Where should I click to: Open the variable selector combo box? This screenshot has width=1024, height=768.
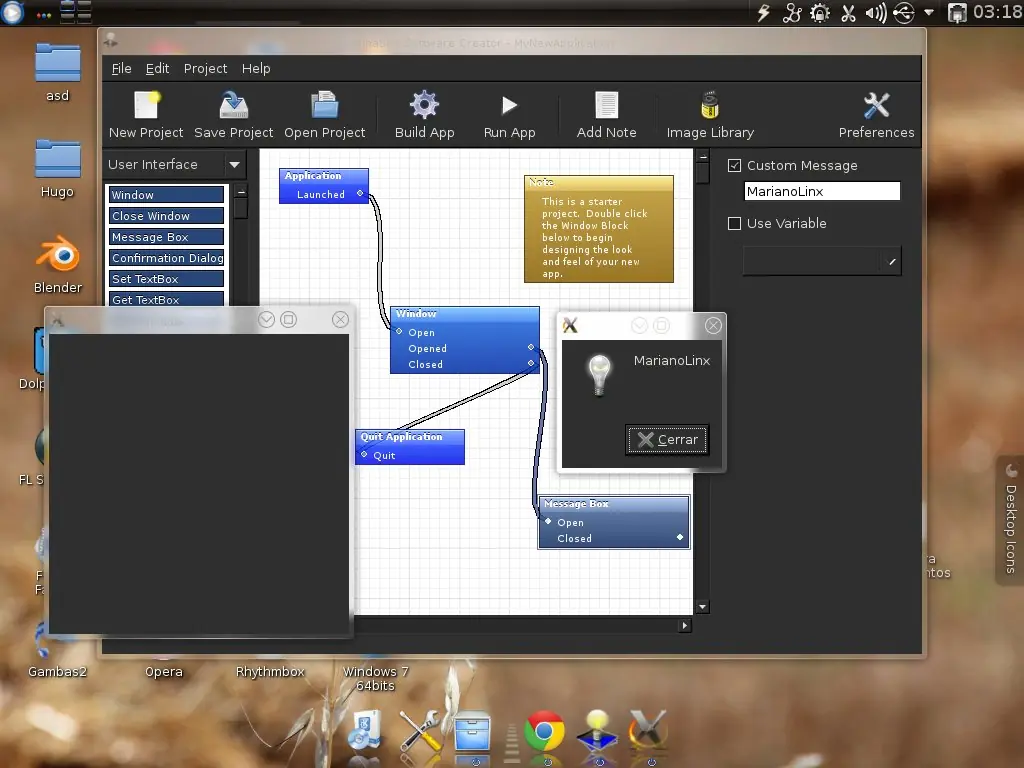[x=822, y=261]
